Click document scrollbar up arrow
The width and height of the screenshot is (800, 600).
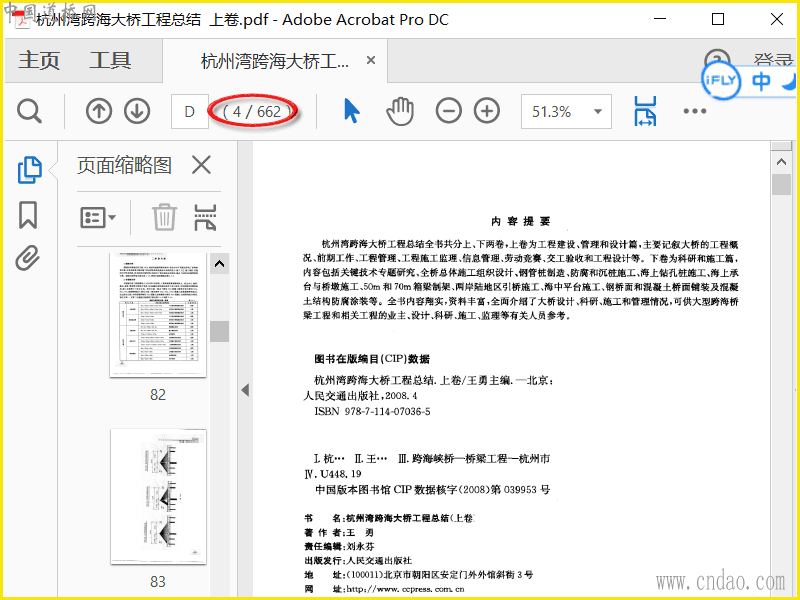781,162
